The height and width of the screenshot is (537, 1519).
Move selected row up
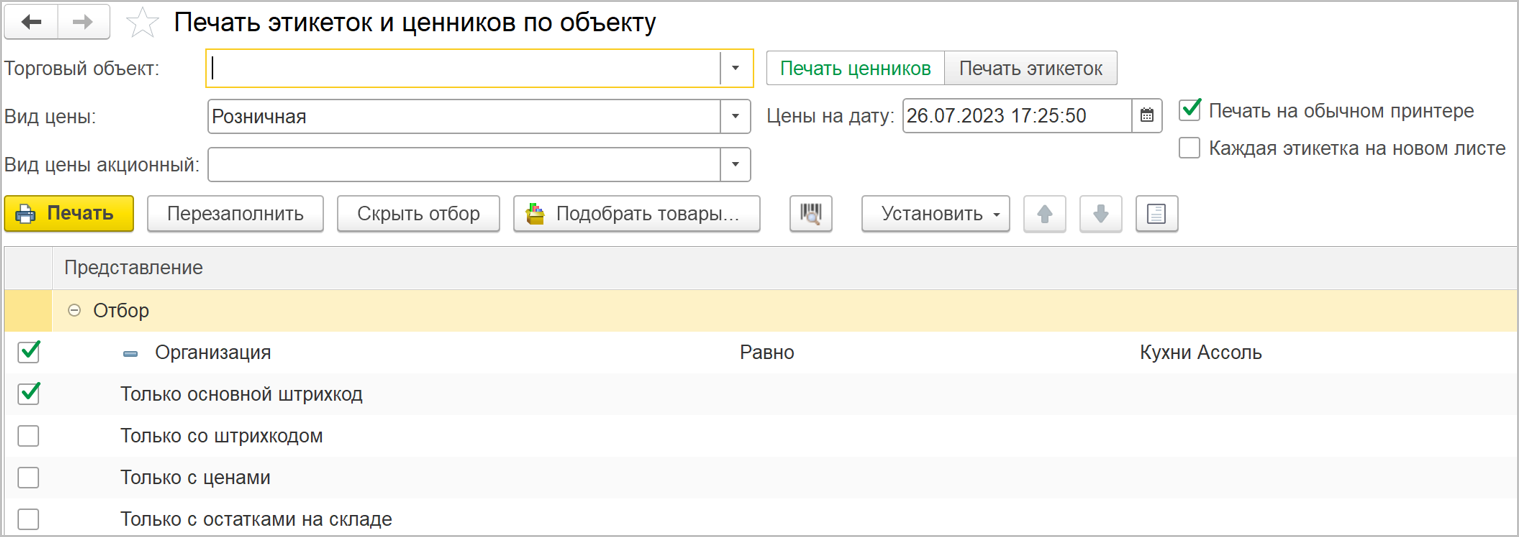coord(1045,214)
